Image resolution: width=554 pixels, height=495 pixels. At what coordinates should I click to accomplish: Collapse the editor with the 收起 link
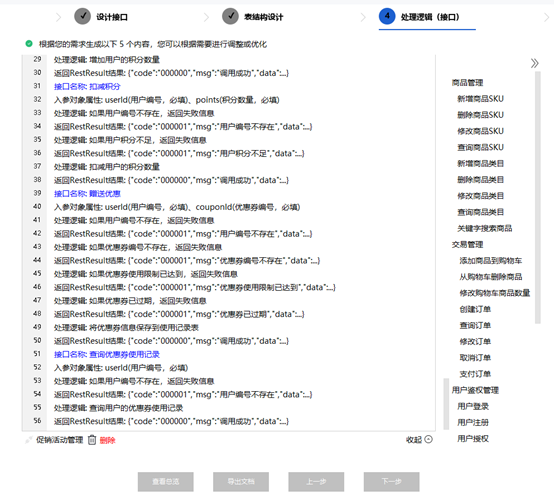point(414,440)
